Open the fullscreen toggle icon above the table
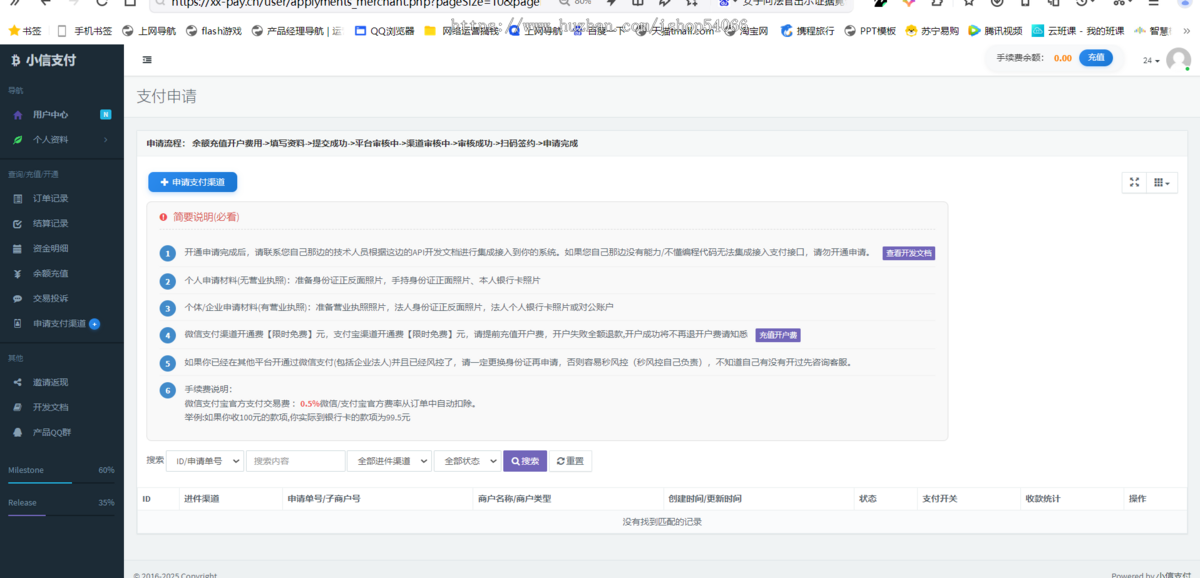The image size is (1200, 578). 1133,182
